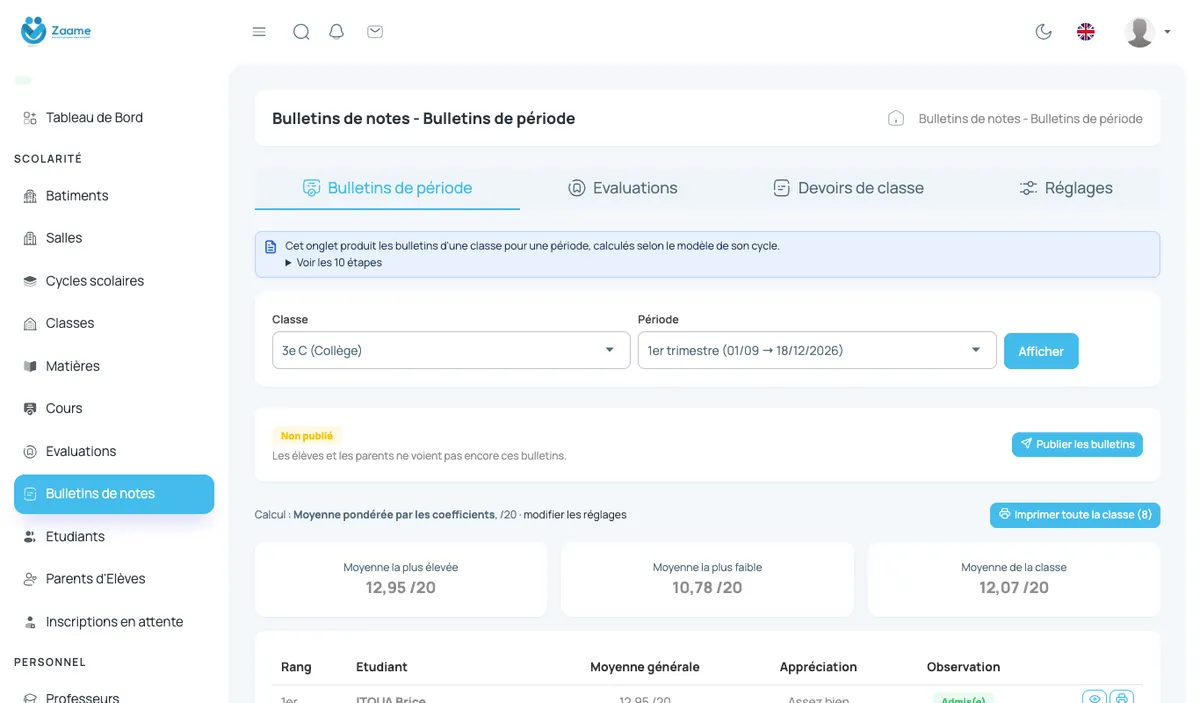1200x703 pixels.
Task: Click breadcrumb Bulletins de notes - Bulletins de période
Action: click(x=1030, y=118)
